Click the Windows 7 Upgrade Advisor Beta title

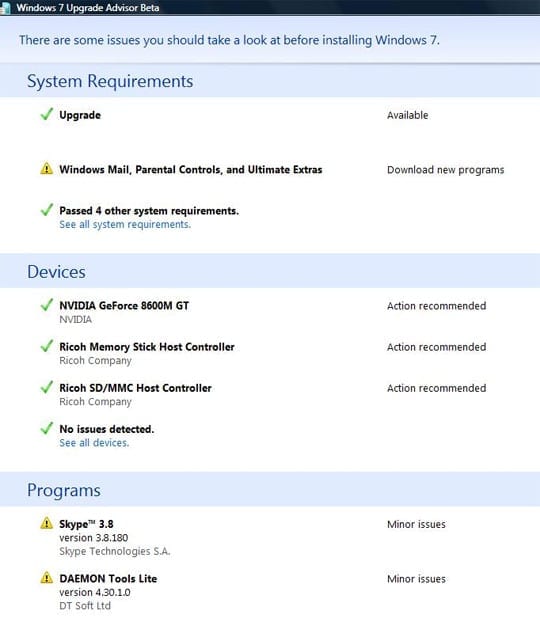coord(88,8)
